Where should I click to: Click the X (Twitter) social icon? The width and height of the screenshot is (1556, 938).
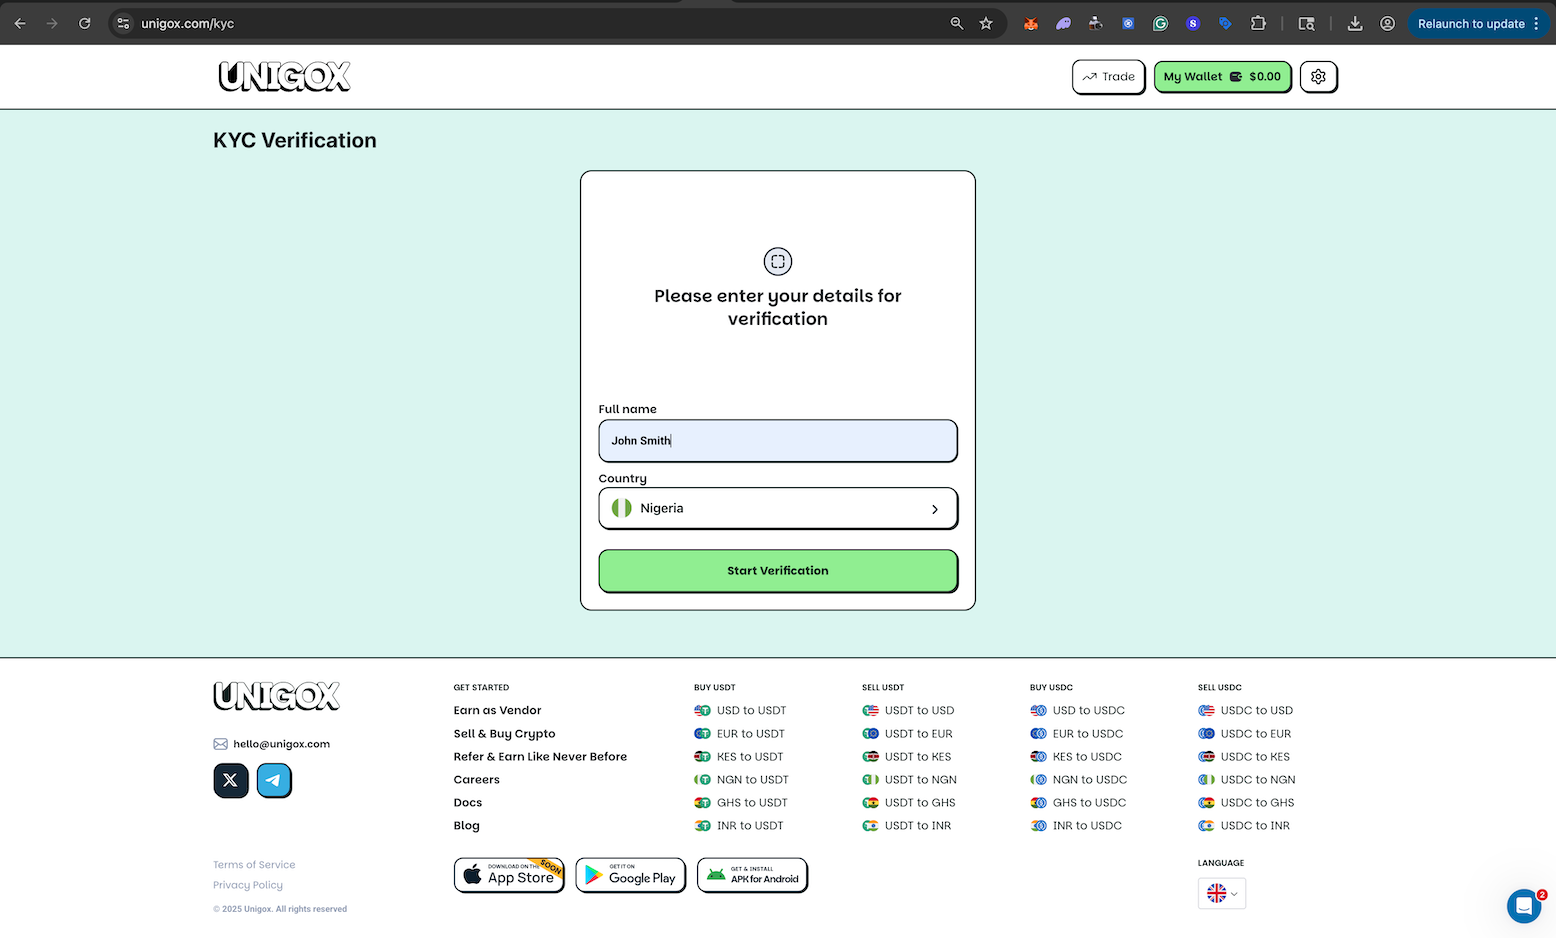coord(231,780)
